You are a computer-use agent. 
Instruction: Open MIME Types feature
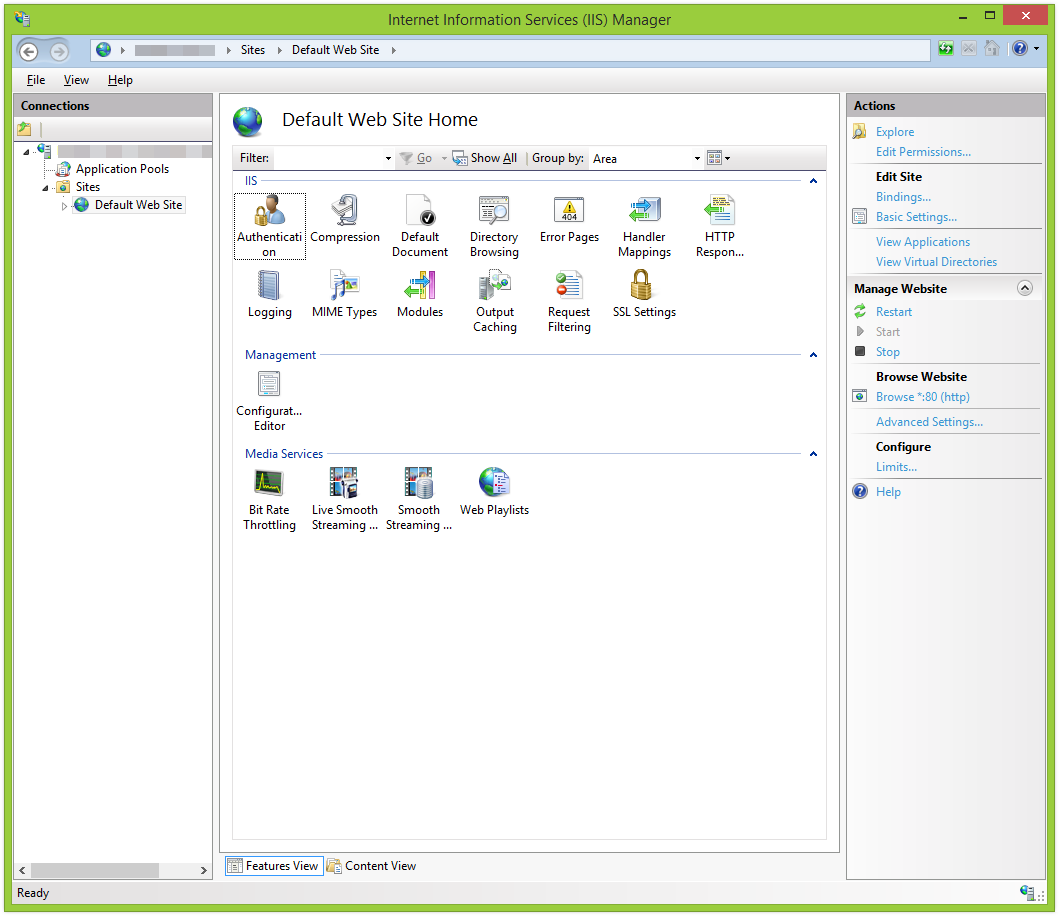pyautogui.click(x=344, y=295)
